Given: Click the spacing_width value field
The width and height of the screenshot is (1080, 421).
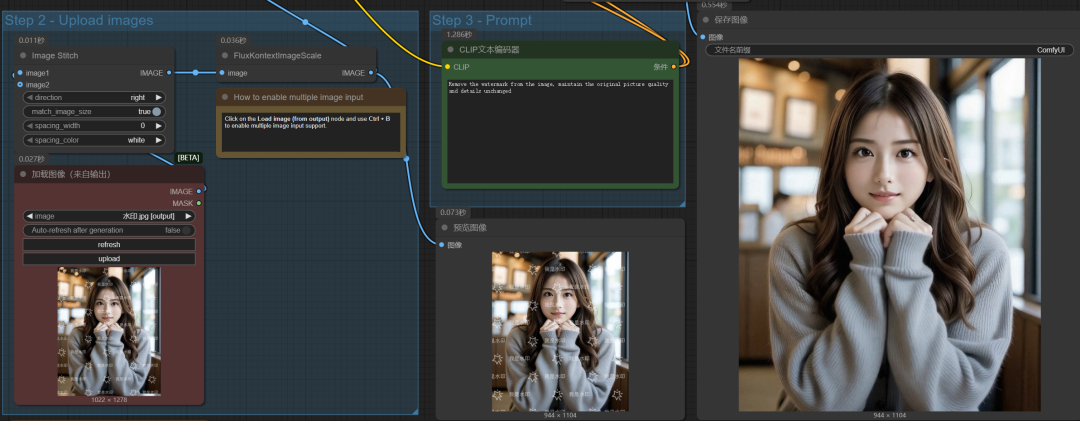Looking at the screenshot, I should click(x=94, y=126).
